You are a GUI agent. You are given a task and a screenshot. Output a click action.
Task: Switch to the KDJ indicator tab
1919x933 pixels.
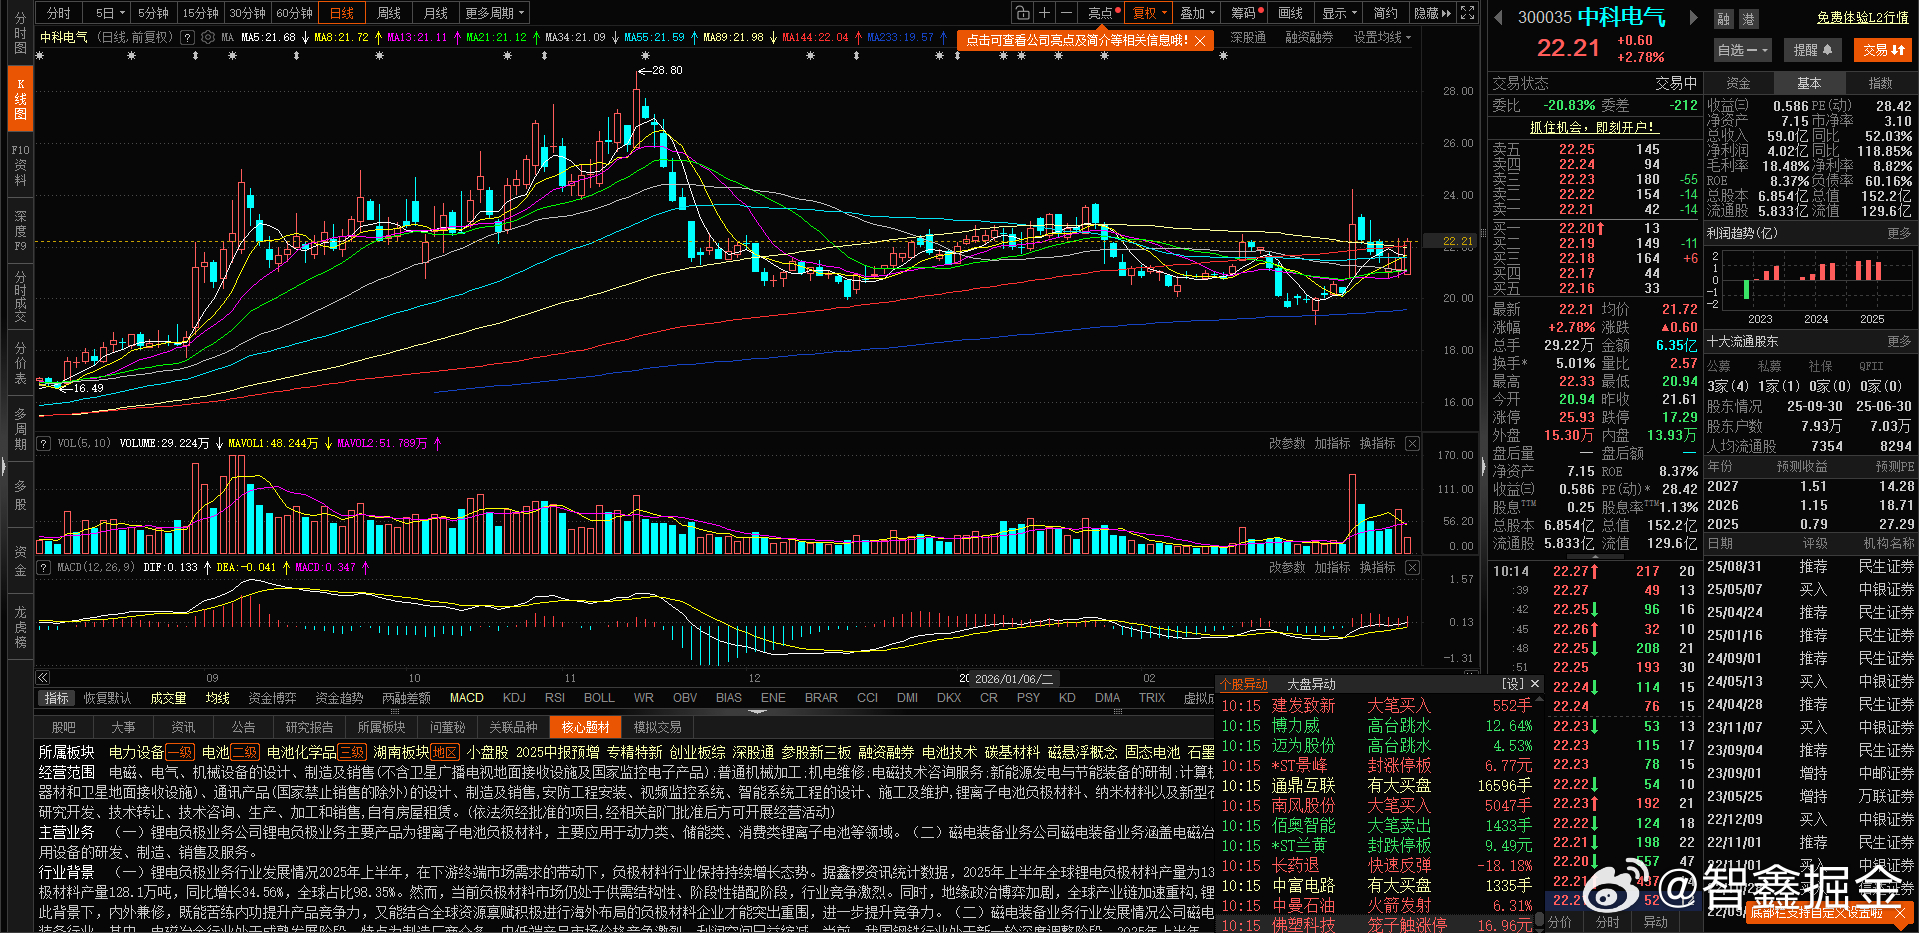tap(514, 697)
